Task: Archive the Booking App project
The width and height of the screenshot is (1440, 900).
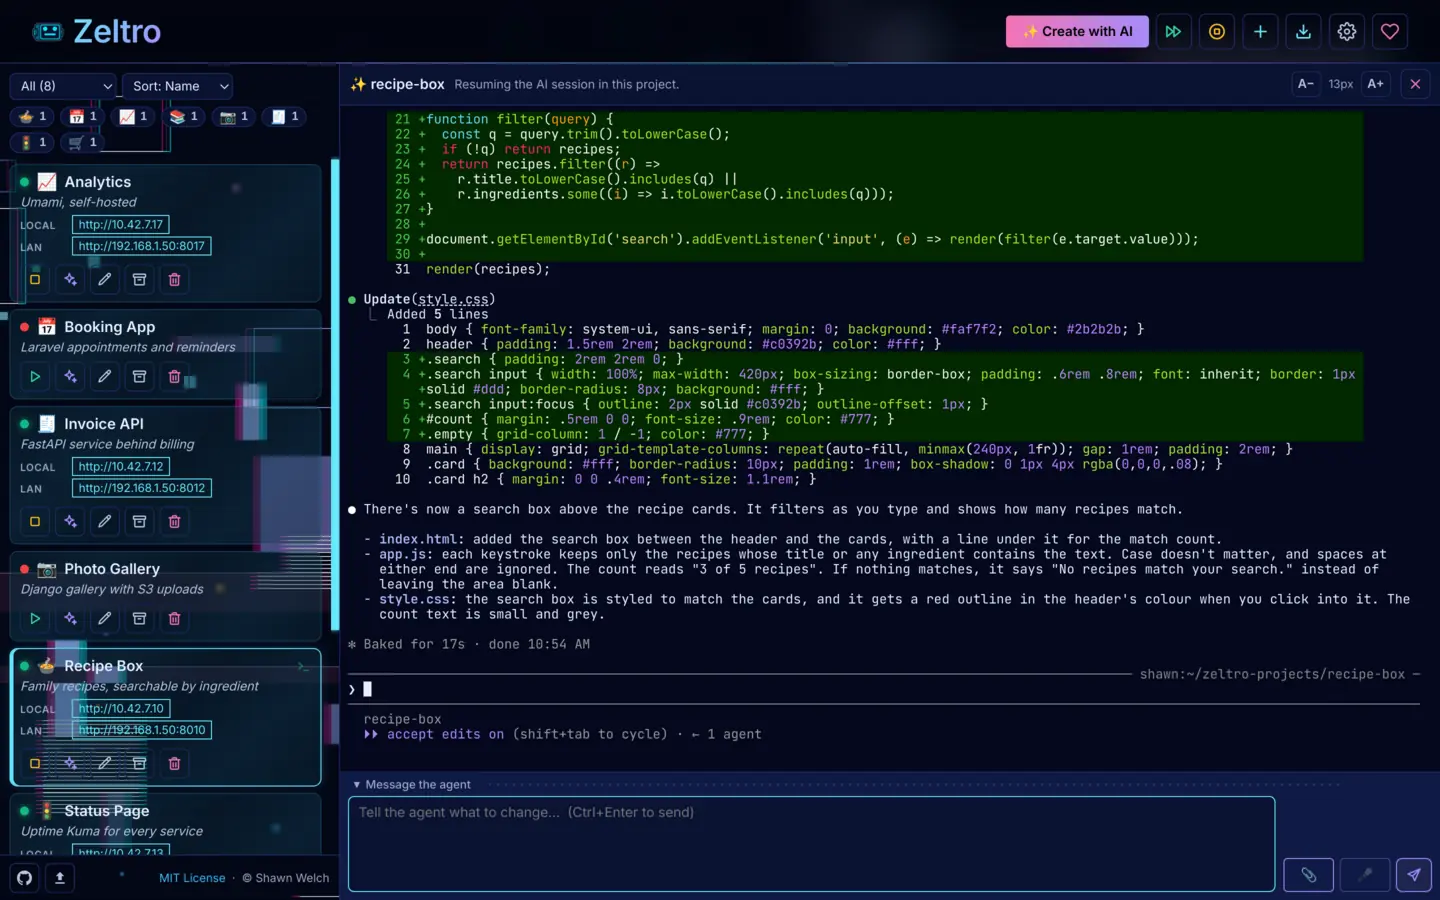Action: pyautogui.click(x=140, y=376)
